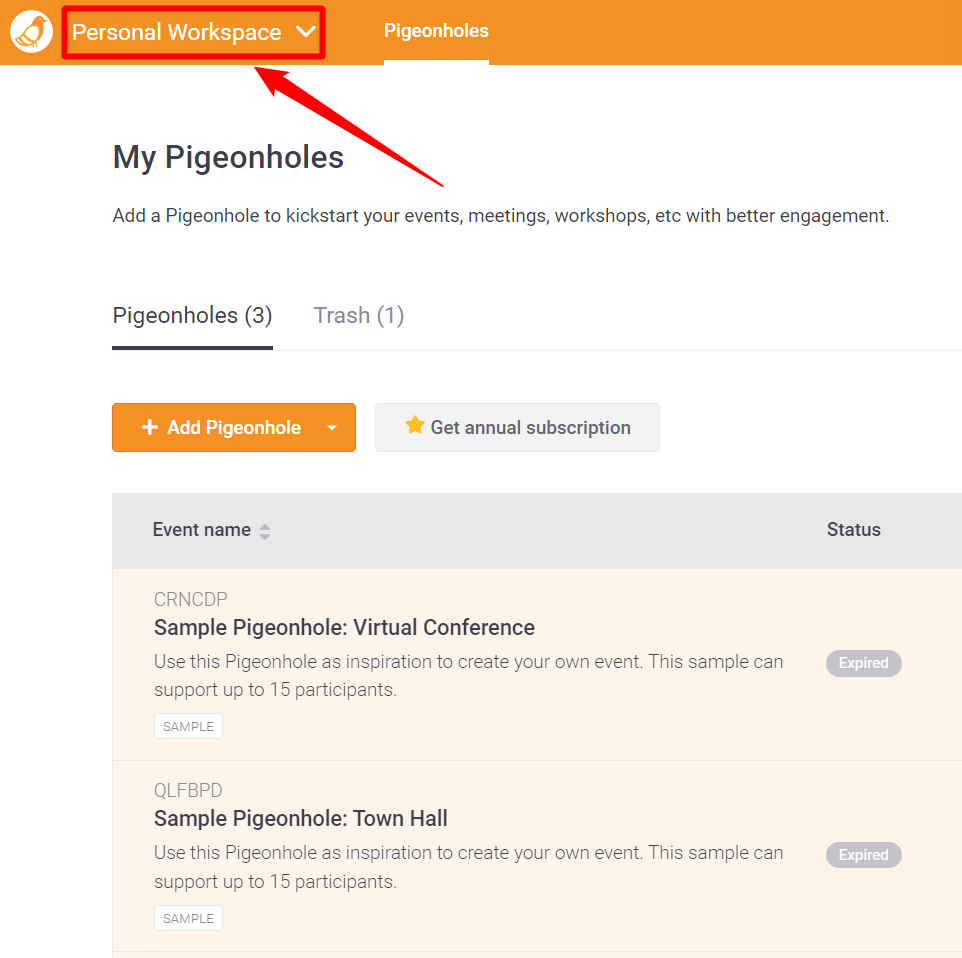962x958 pixels.
Task: Click the Expired badge for Virtual Conference
Action: coord(863,663)
